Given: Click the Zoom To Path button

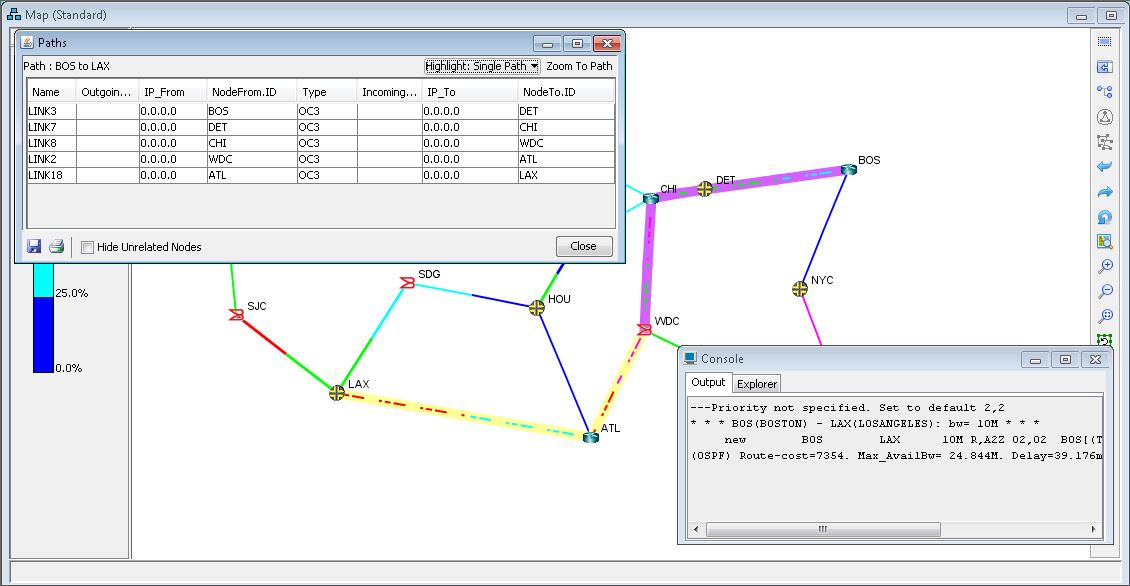Looking at the screenshot, I should 579,66.
